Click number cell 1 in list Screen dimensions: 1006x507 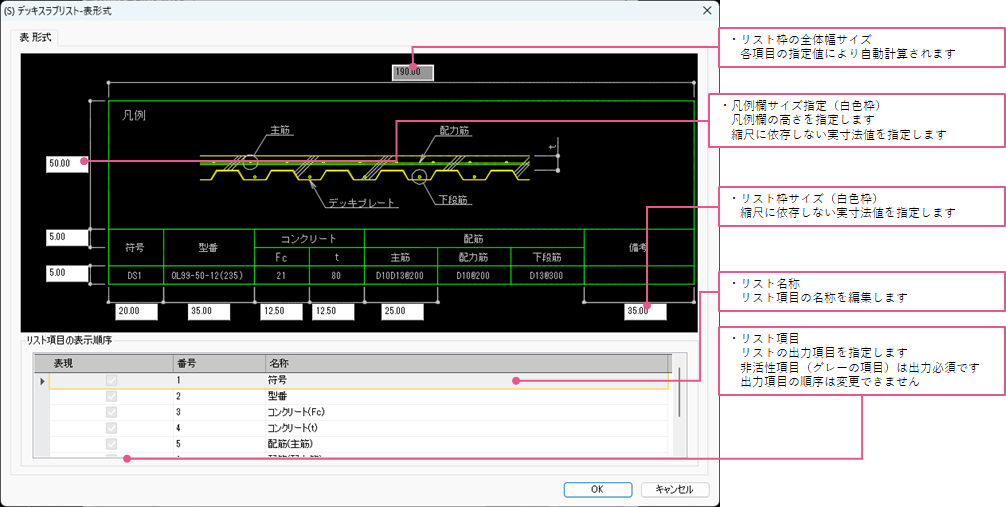coord(219,381)
